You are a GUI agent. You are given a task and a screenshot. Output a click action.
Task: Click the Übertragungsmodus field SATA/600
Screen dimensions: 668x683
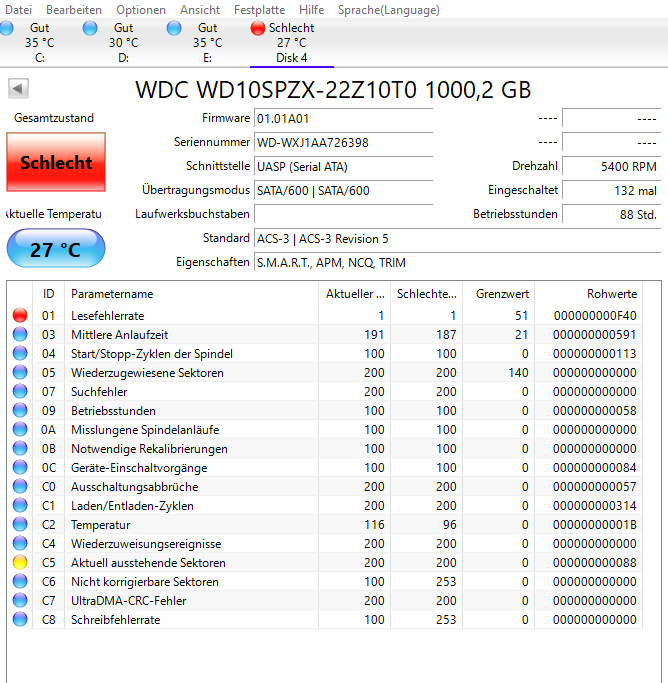tap(344, 190)
